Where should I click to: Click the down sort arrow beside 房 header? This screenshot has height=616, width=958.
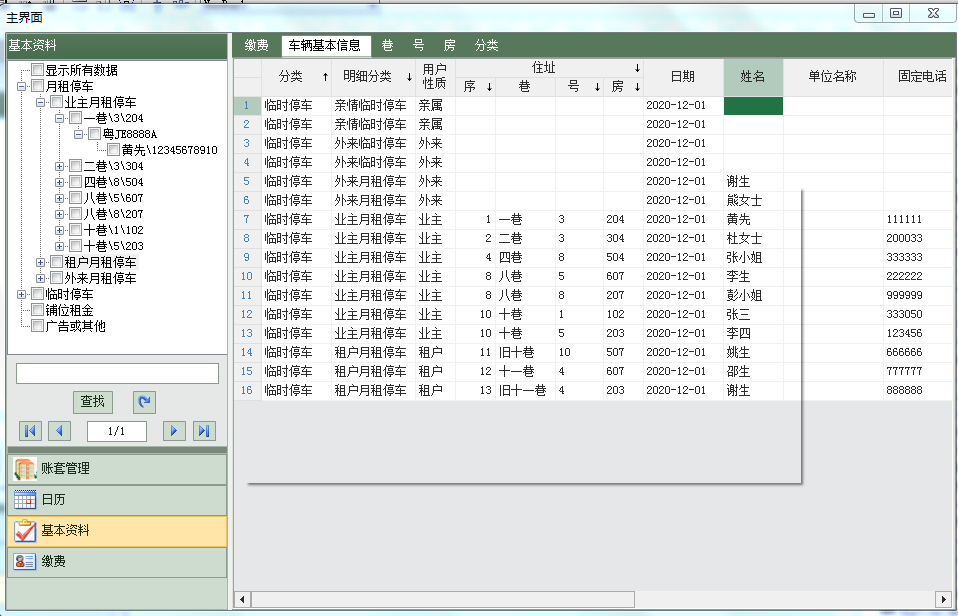637,87
